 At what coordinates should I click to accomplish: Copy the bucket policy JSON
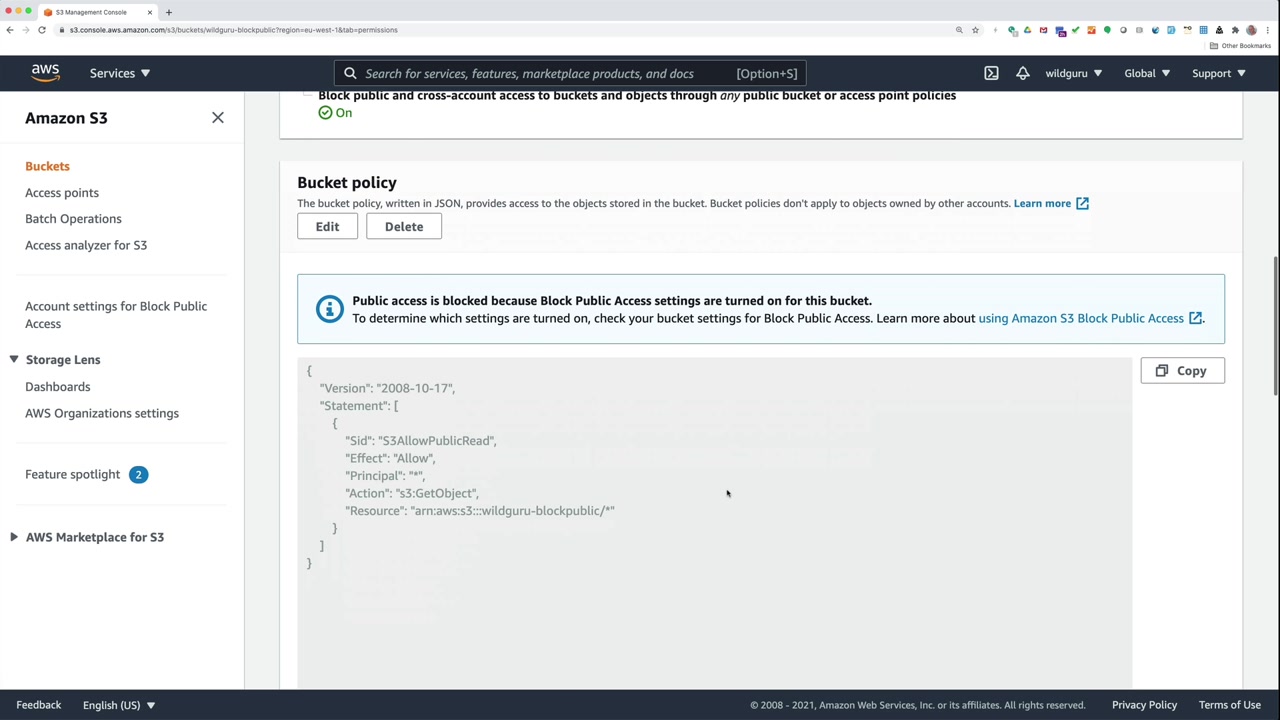(1182, 371)
